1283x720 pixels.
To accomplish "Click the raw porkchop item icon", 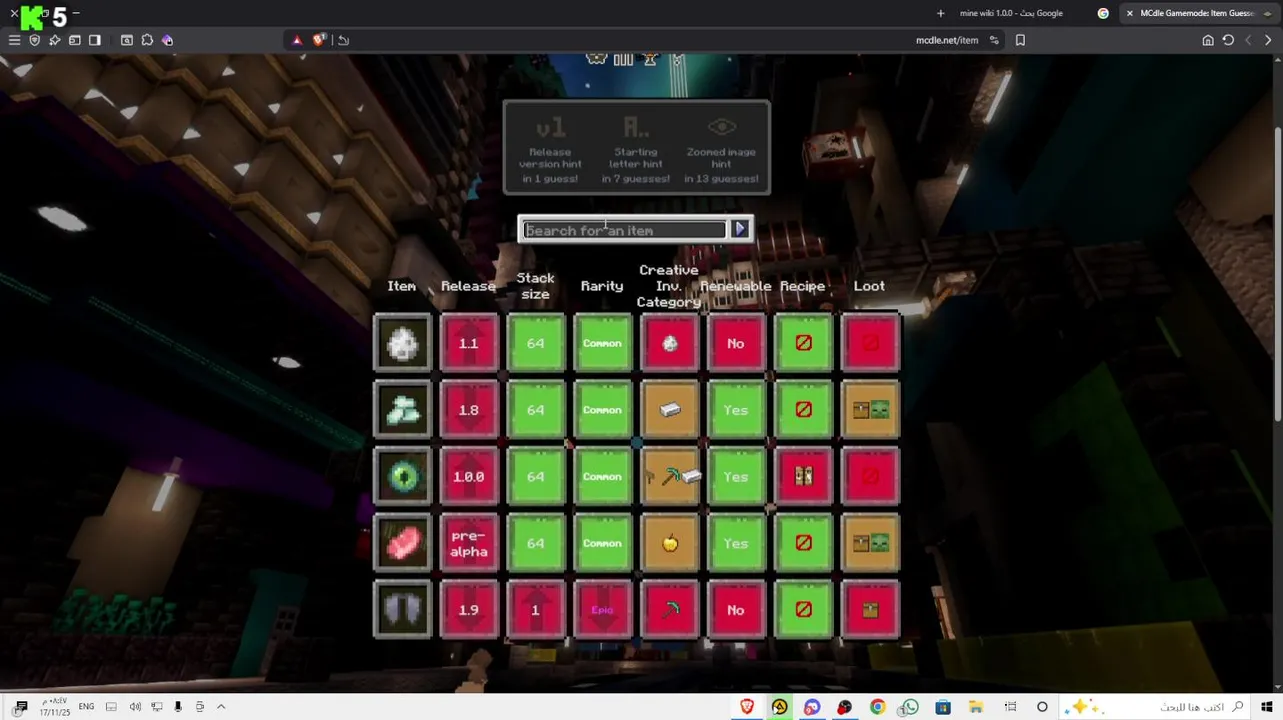I will (402, 543).
